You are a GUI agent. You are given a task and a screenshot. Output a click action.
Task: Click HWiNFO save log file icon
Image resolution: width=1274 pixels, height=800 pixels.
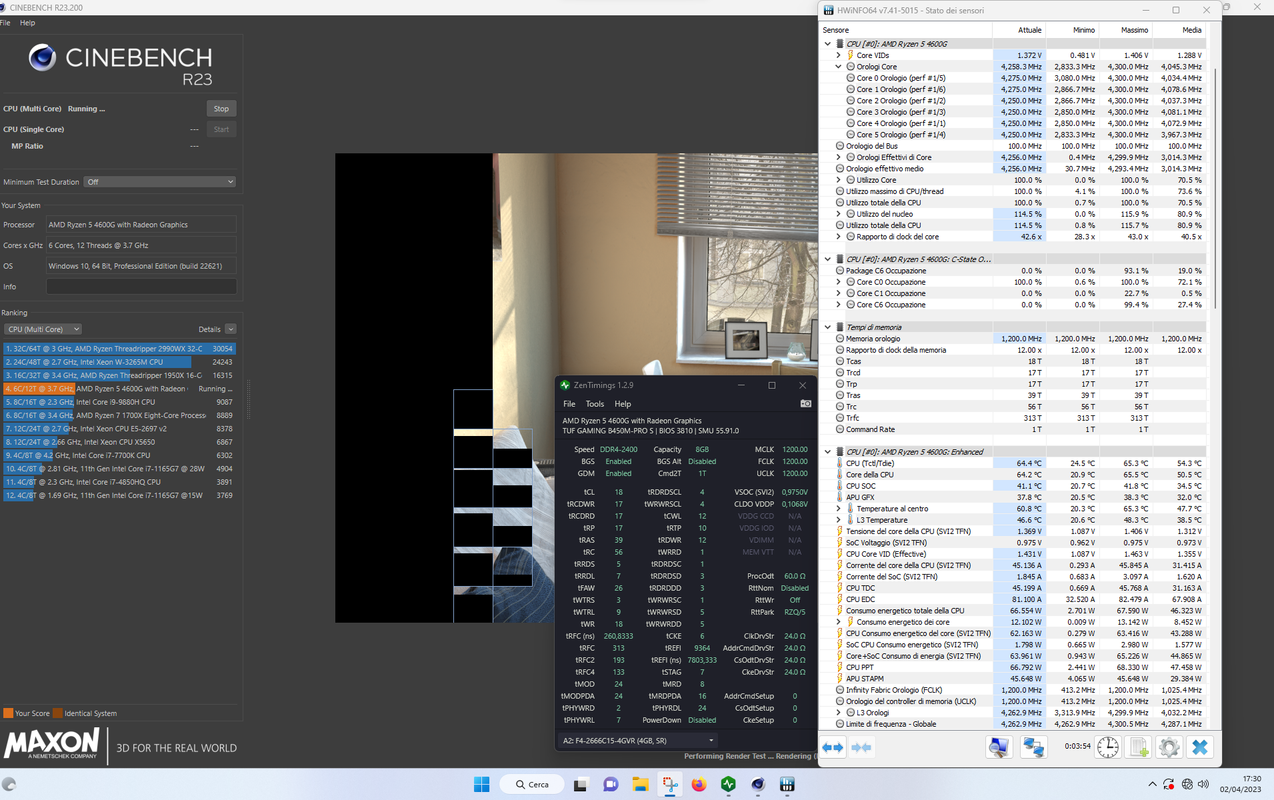(x=1139, y=747)
